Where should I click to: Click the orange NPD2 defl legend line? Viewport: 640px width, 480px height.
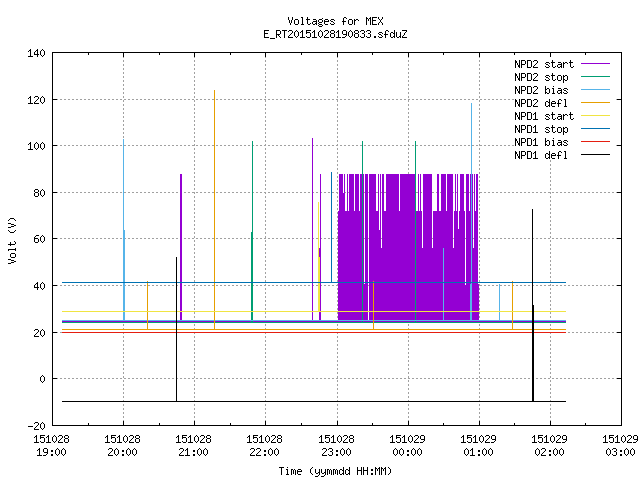pos(595,102)
